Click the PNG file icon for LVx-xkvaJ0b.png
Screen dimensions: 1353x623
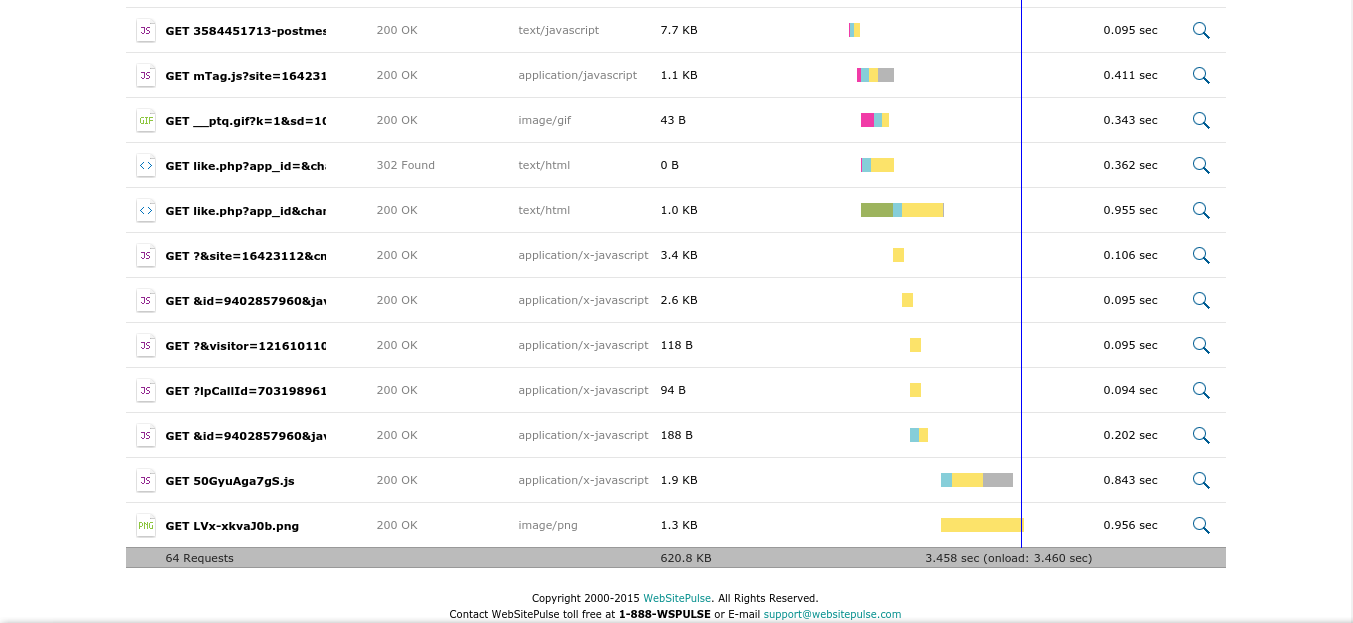click(x=146, y=525)
